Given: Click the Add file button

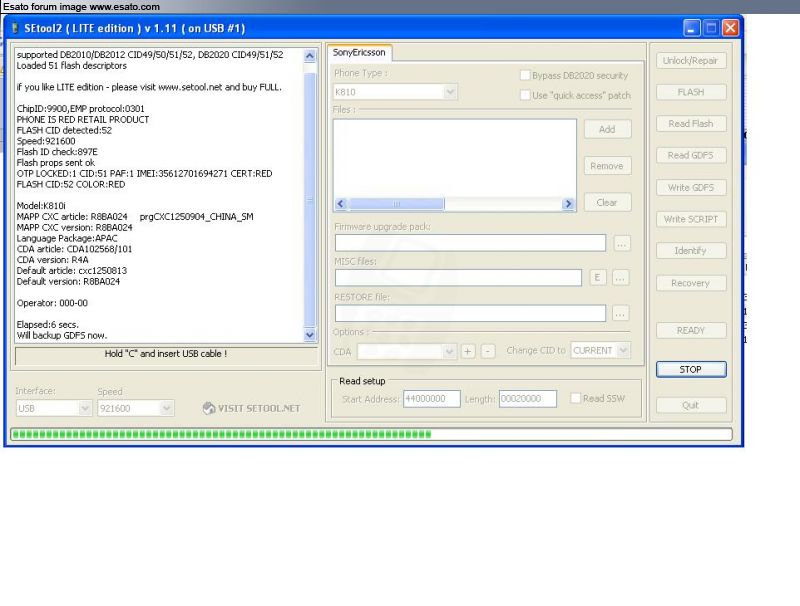Looking at the screenshot, I should coord(607,130).
